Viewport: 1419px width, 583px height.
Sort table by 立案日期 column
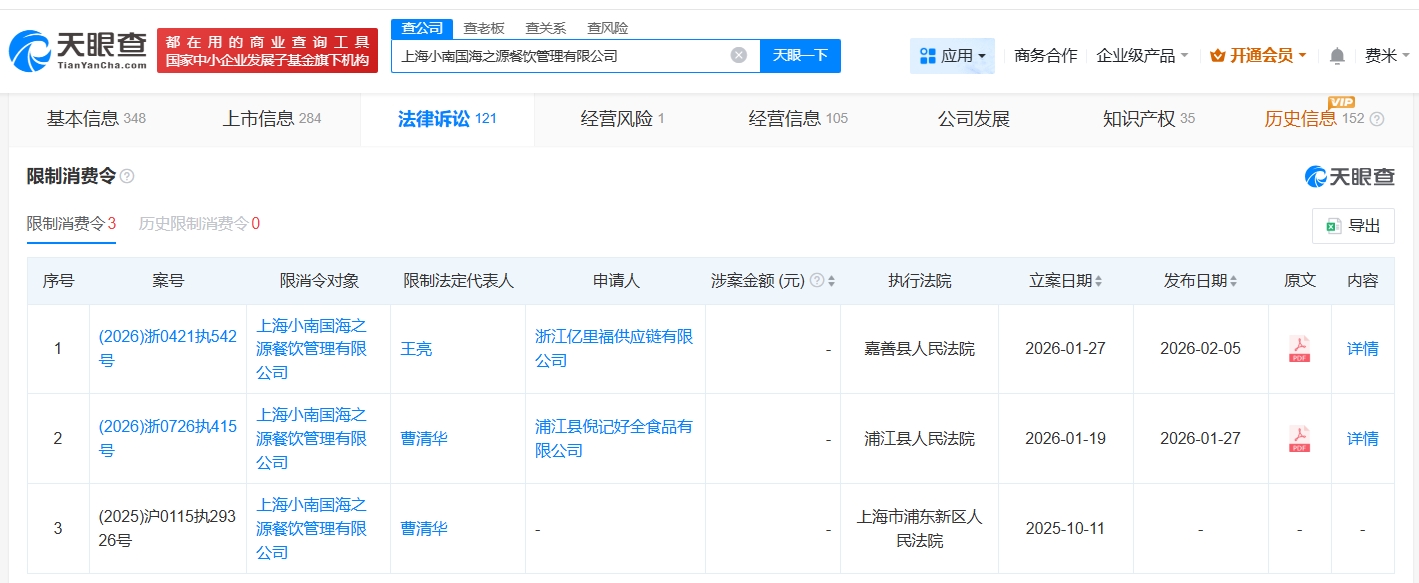[1099, 281]
